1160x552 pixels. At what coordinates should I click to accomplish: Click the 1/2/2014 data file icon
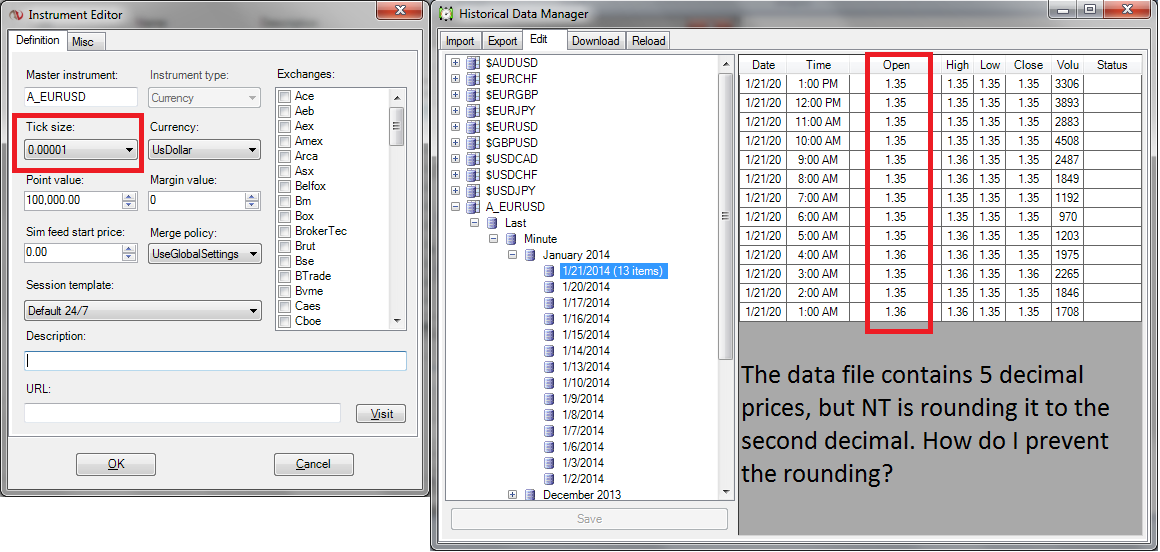(x=549, y=478)
